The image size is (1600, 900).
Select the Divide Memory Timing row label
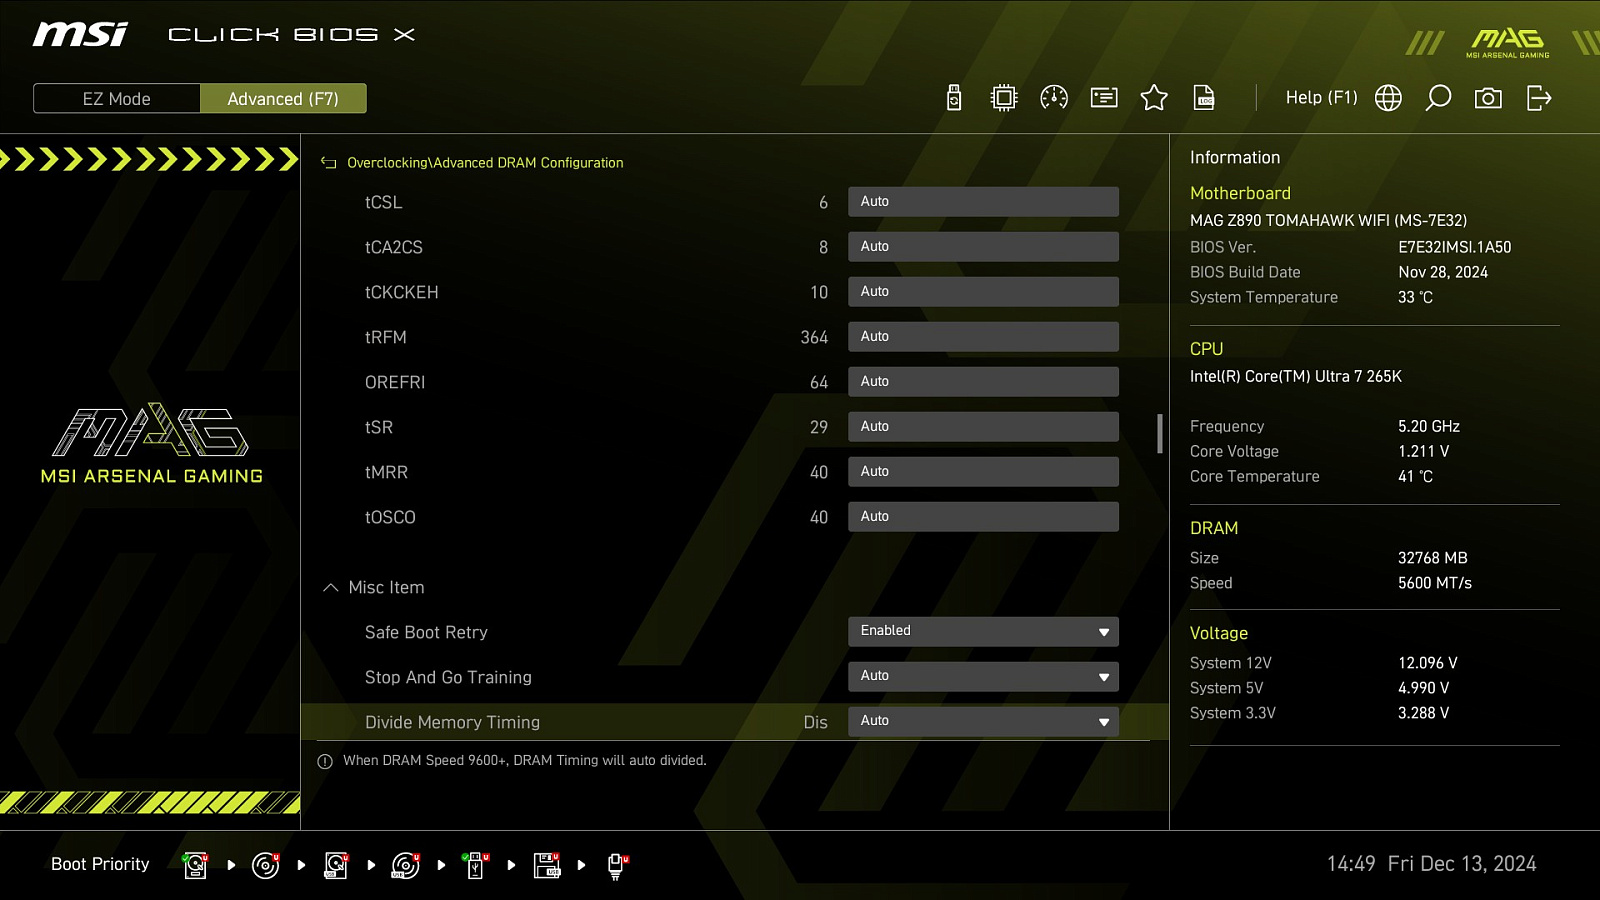tap(452, 722)
